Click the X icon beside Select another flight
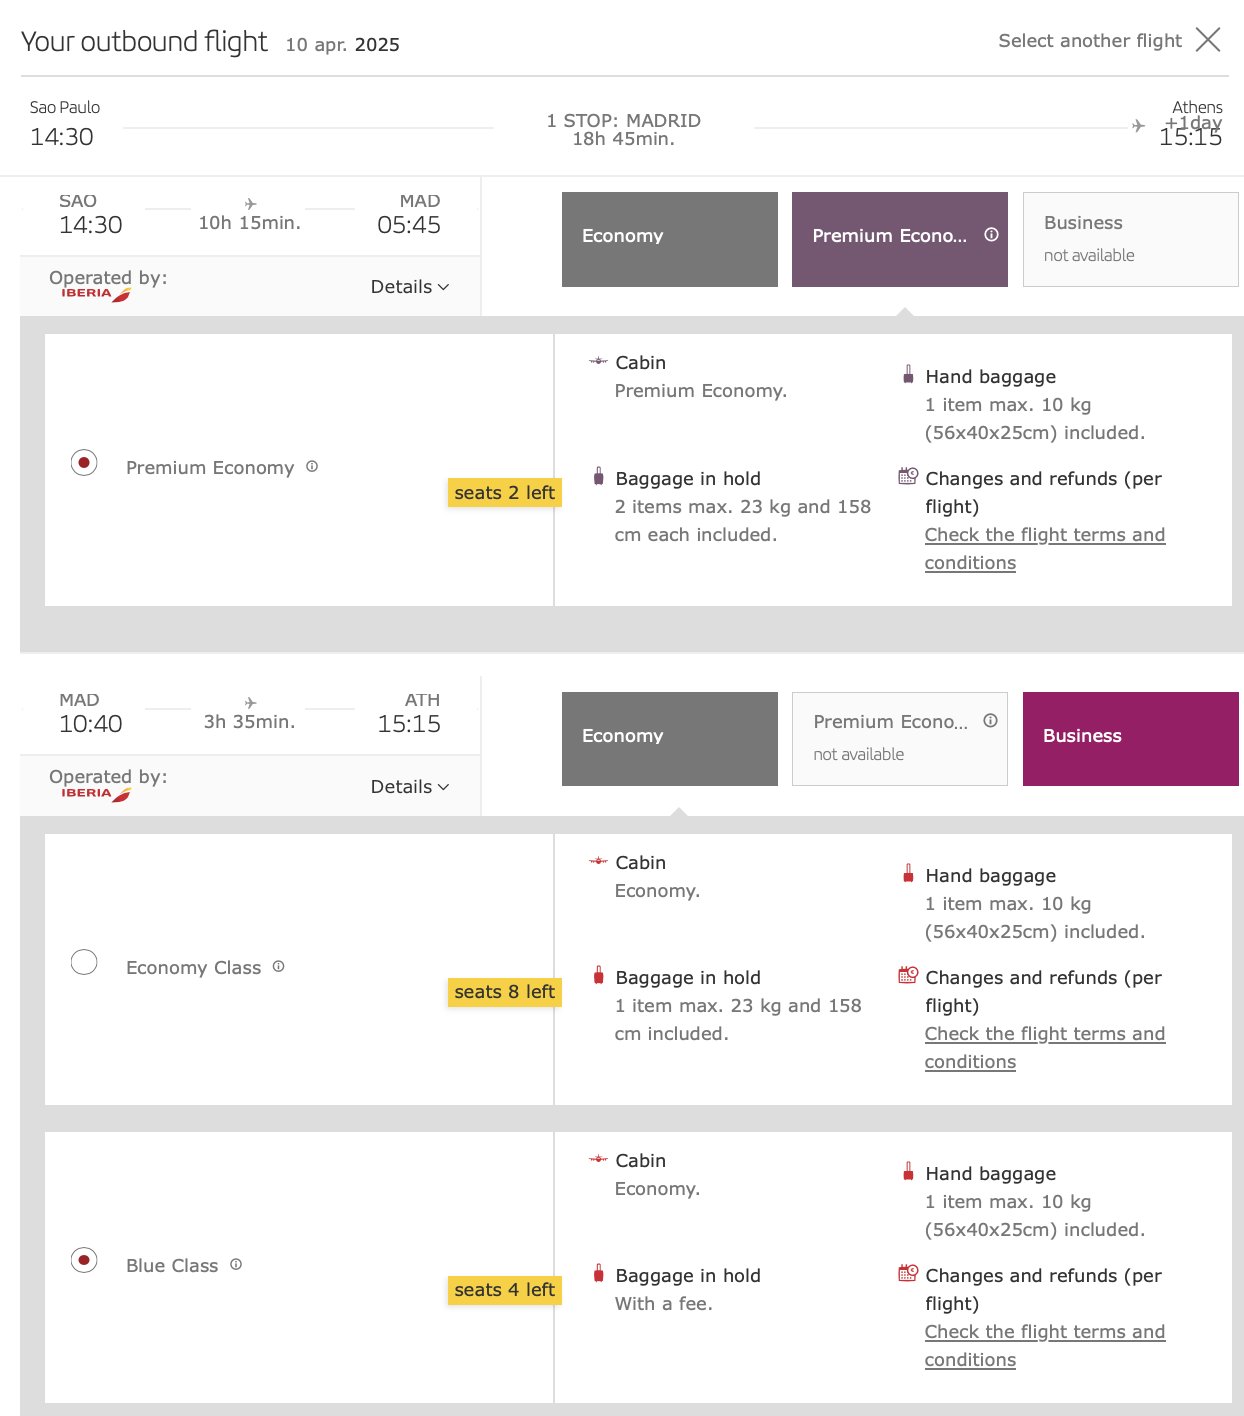This screenshot has height=1416, width=1244. pos(1208,40)
